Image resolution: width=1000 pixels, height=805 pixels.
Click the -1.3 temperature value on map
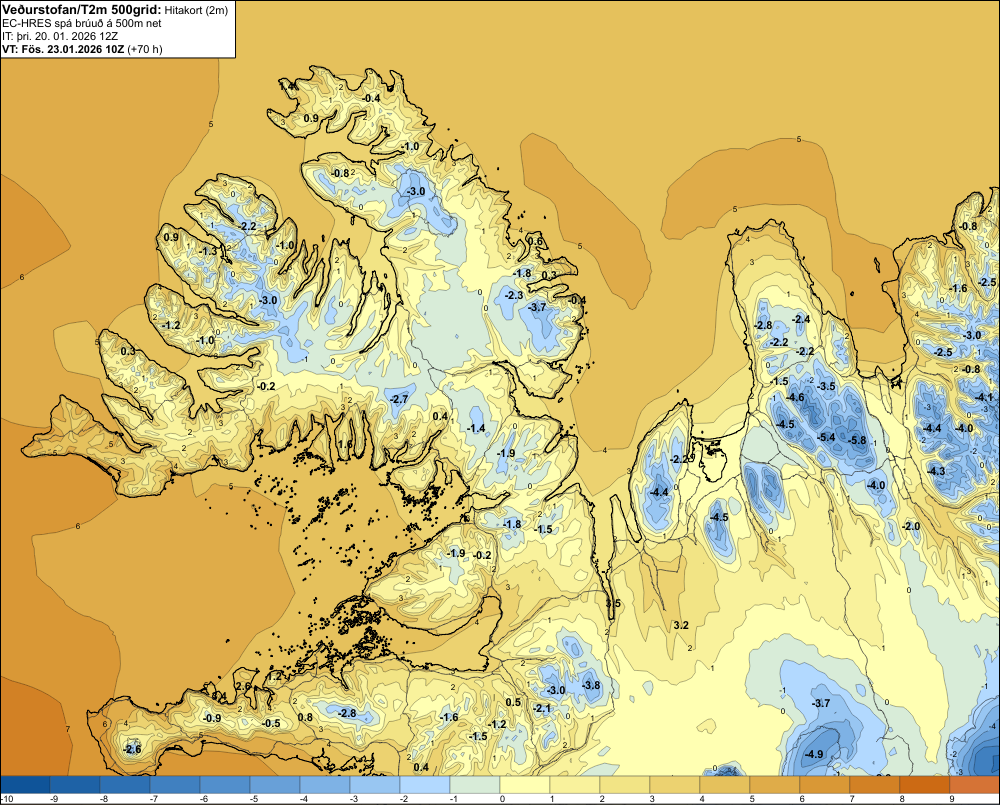pos(208,251)
